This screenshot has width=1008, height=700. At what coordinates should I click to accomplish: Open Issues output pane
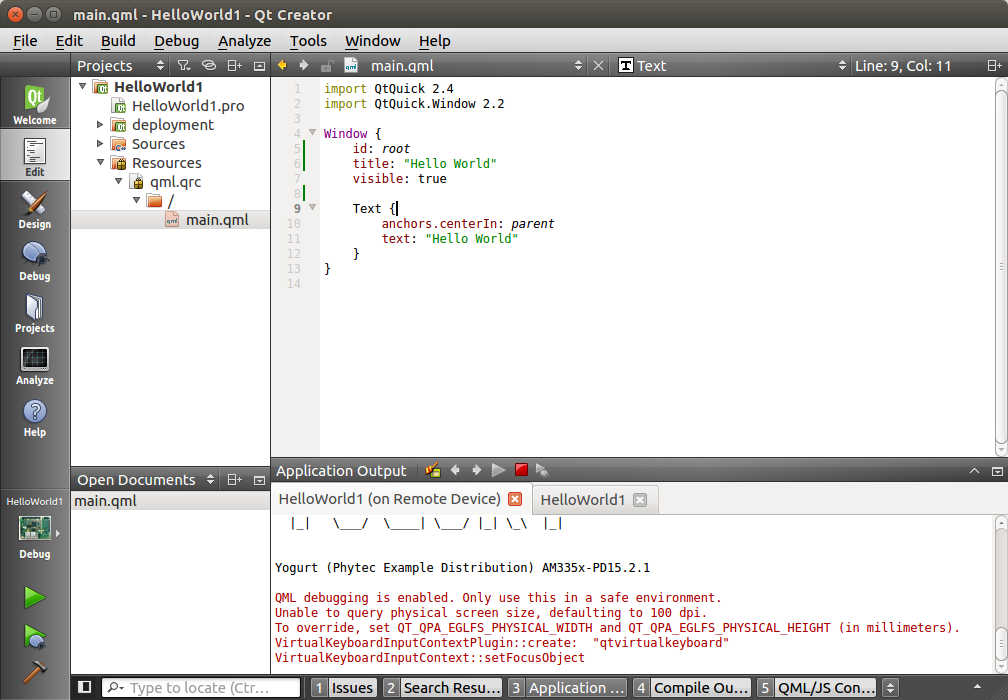(x=344, y=687)
